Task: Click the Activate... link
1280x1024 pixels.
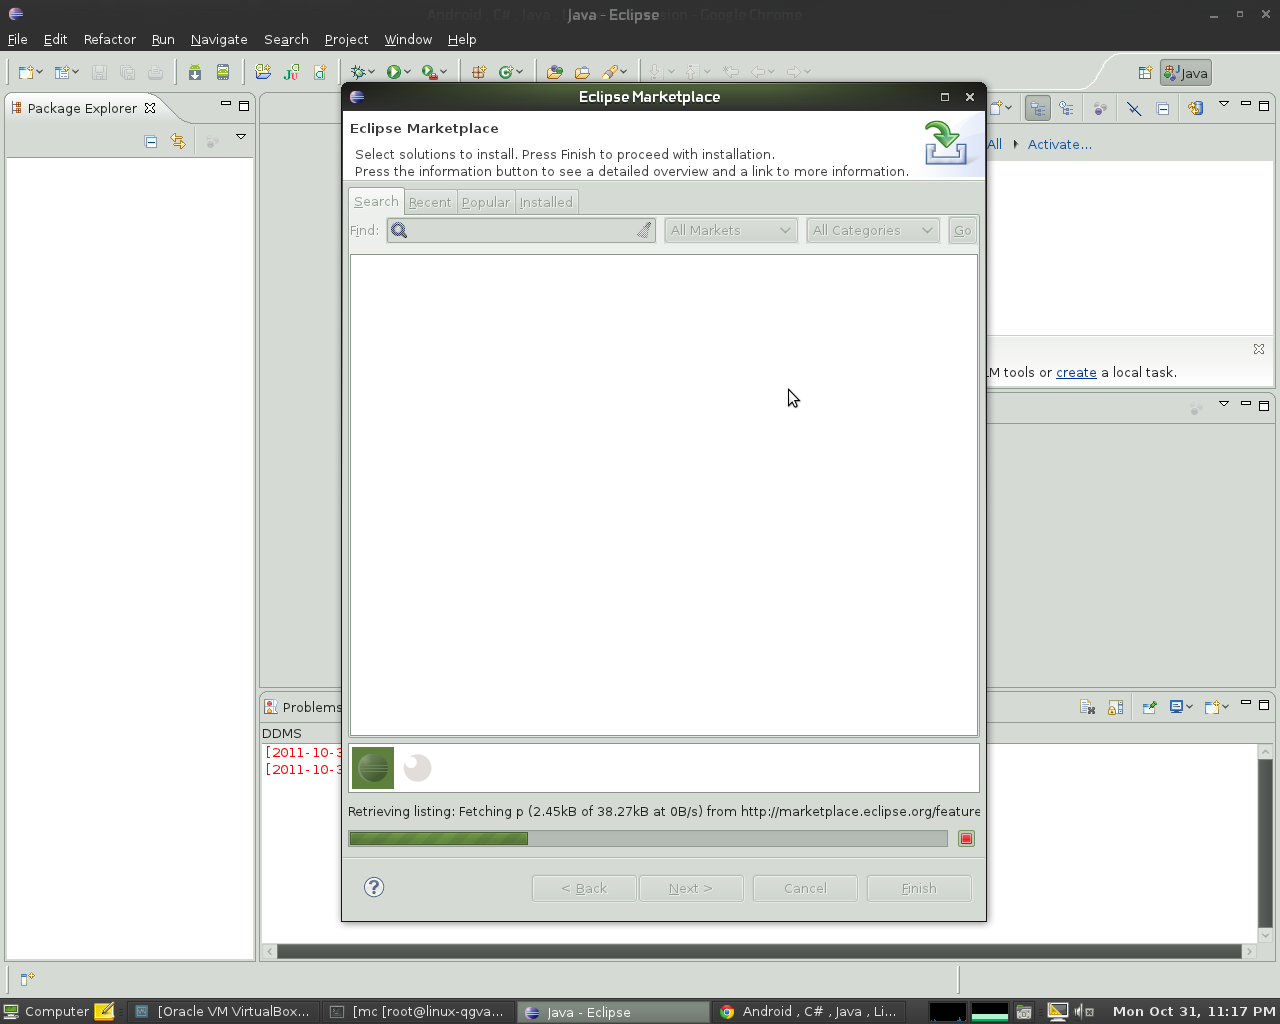Action: [1059, 144]
